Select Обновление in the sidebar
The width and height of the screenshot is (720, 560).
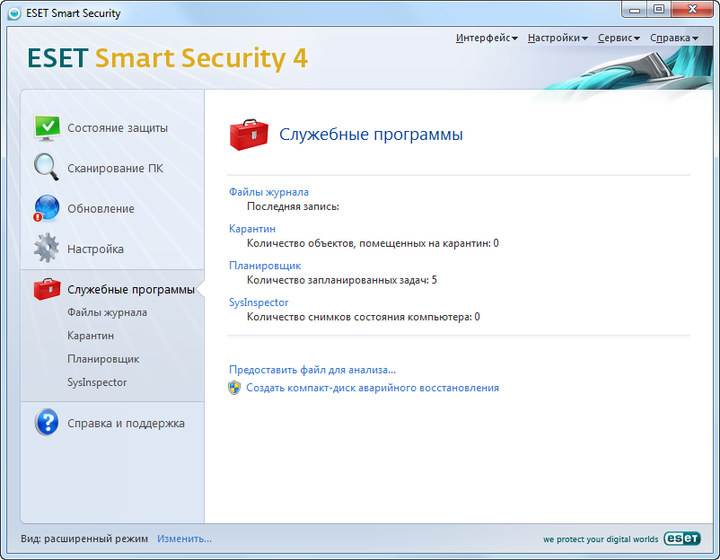point(101,209)
